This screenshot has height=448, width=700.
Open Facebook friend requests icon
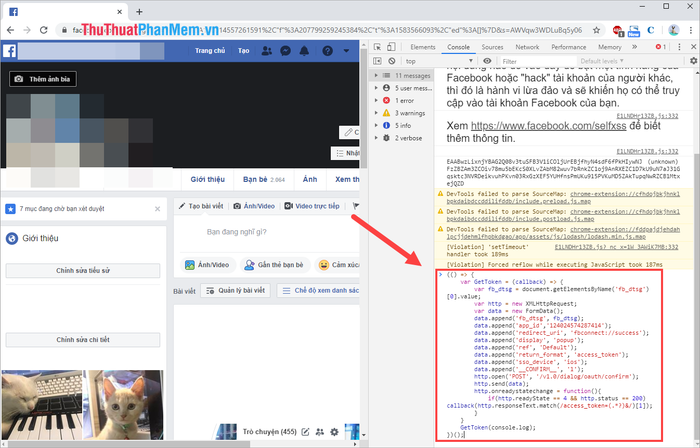tap(267, 51)
